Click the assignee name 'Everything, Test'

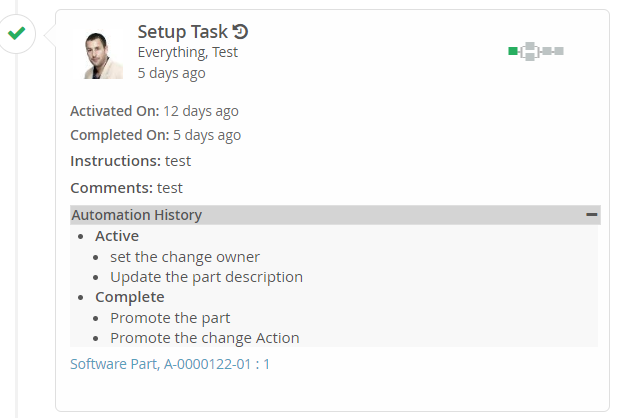coord(187,52)
